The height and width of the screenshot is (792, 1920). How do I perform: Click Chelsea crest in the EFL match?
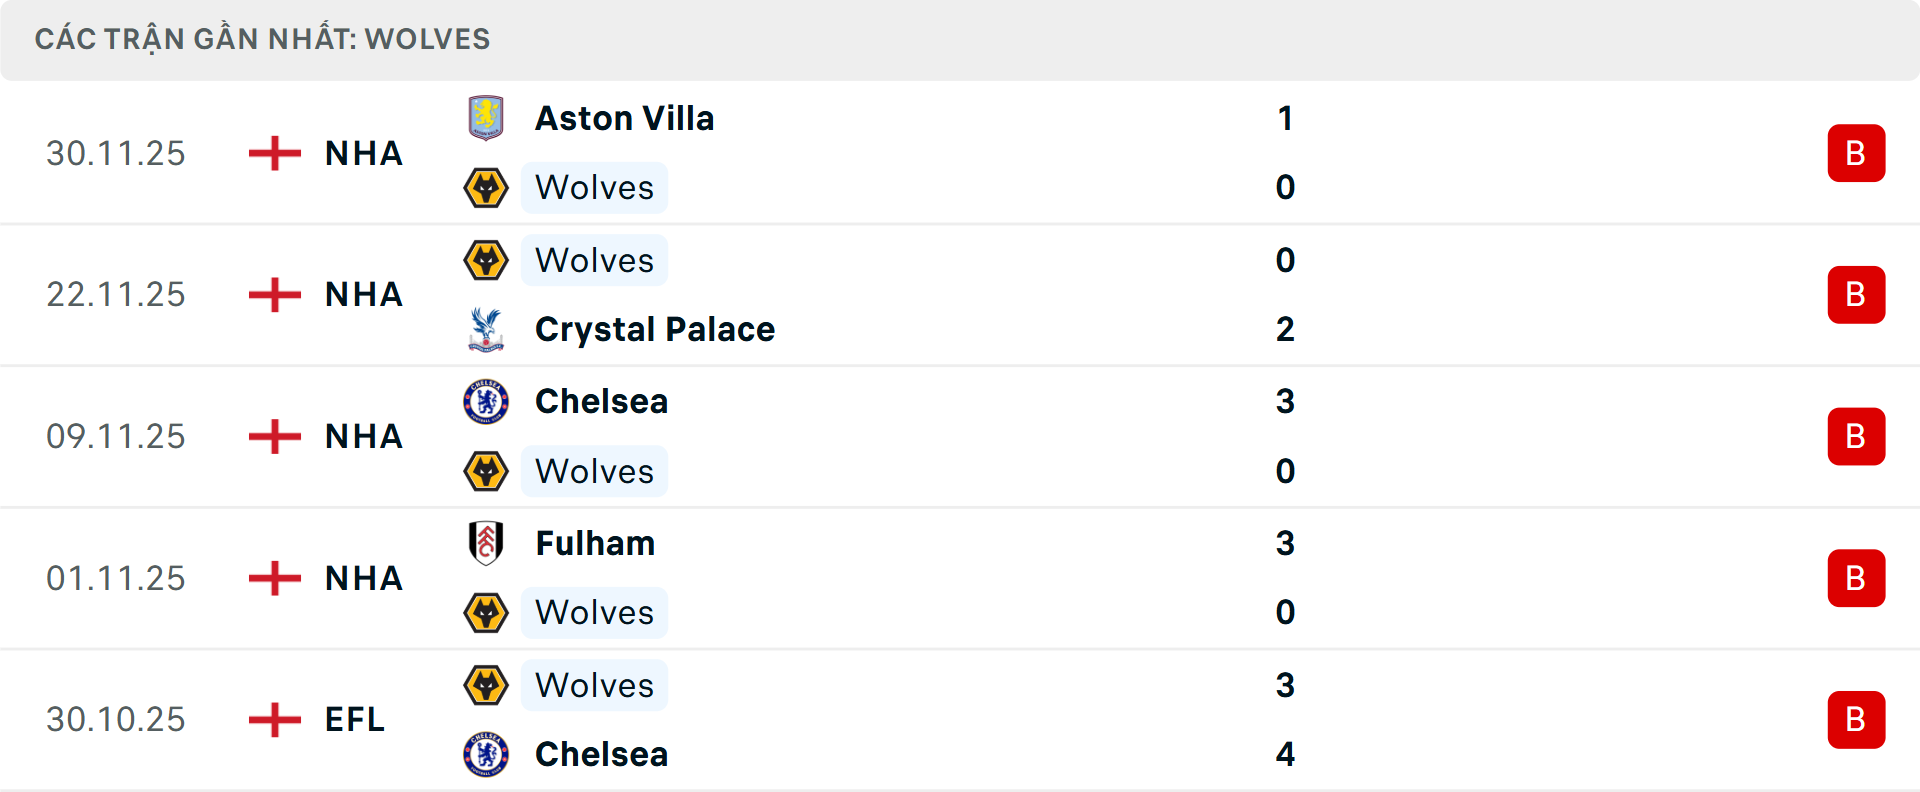click(486, 754)
